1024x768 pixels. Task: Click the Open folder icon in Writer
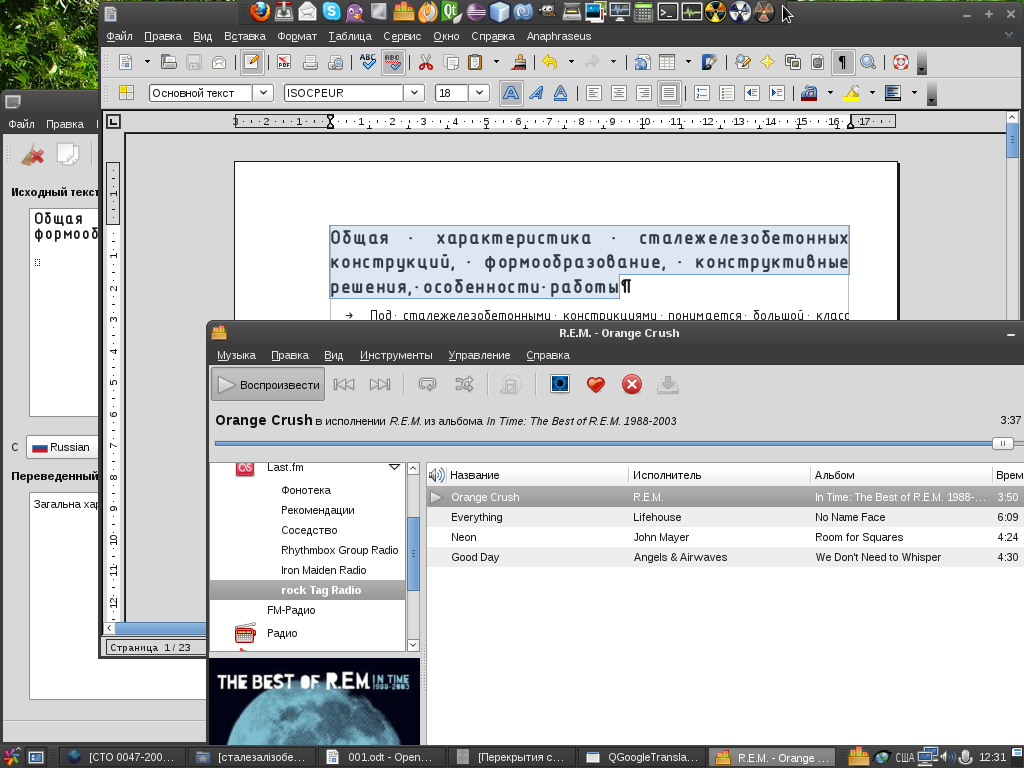[x=168, y=62]
